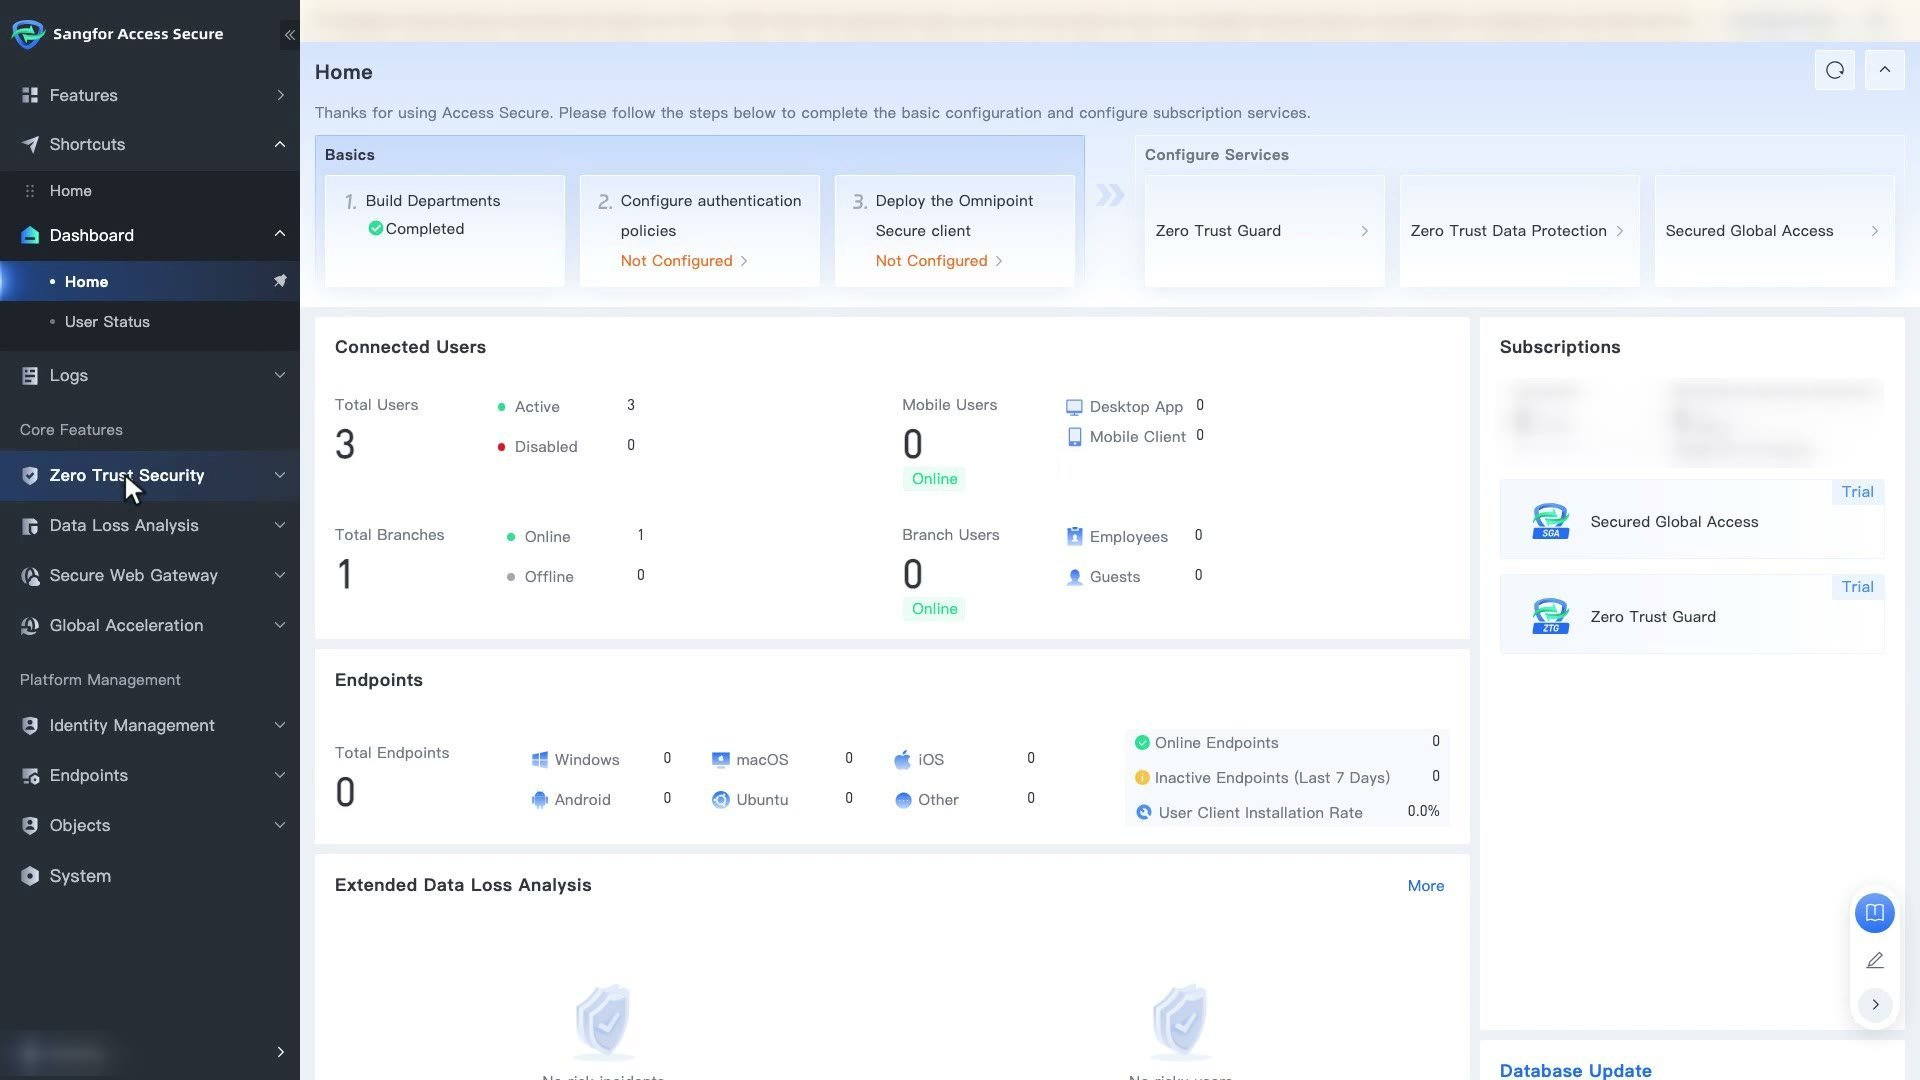Expand the Logs menu chevron
The width and height of the screenshot is (1920, 1080).
click(280, 375)
